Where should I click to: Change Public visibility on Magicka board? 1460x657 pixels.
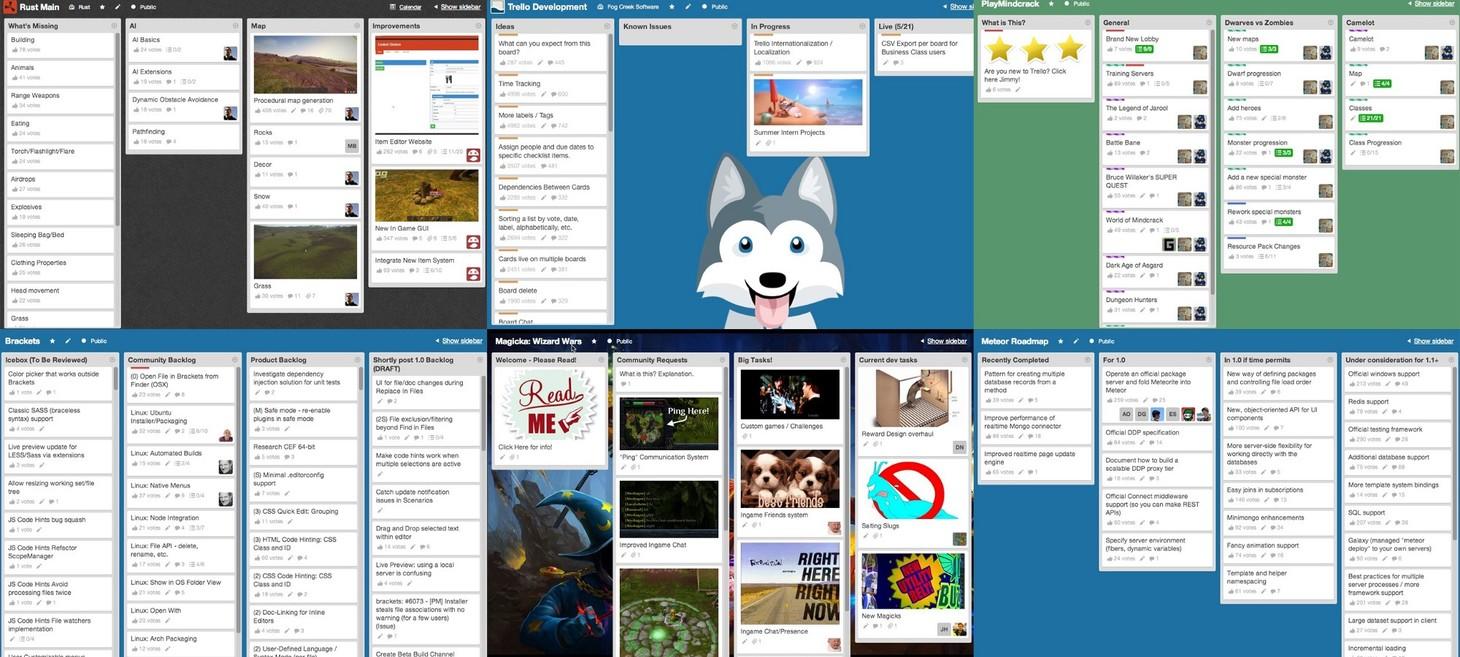(620, 341)
